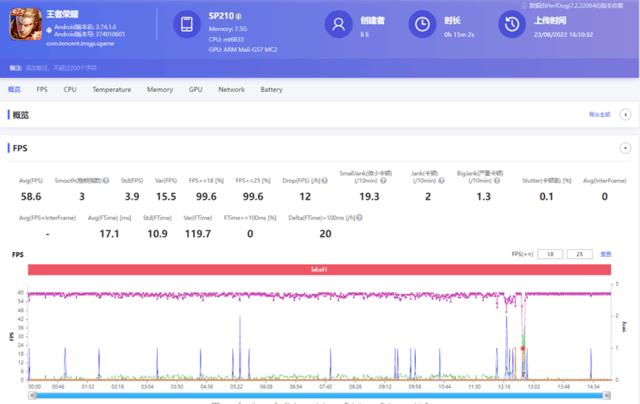Collapse the FPS section with round arrow
The height and width of the screenshot is (404, 640).
click(x=626, y=147)
